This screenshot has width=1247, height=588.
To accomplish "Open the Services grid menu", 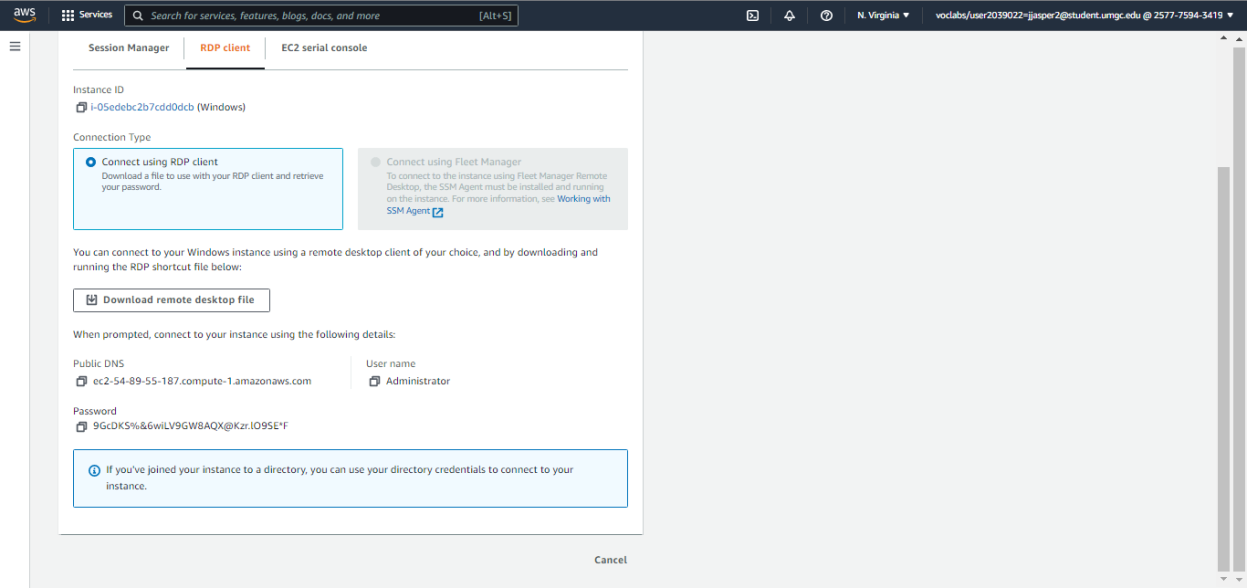I will click(x=87, y=15).
